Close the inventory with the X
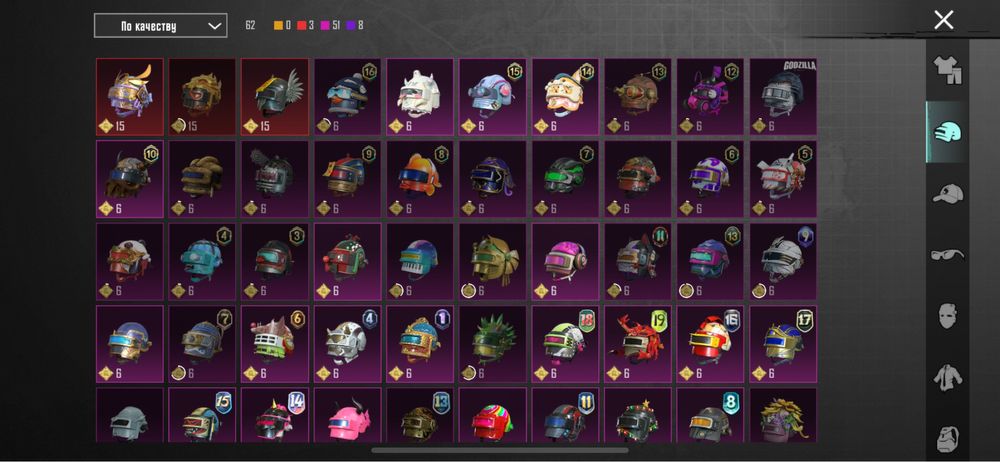 tap(944, 20)
